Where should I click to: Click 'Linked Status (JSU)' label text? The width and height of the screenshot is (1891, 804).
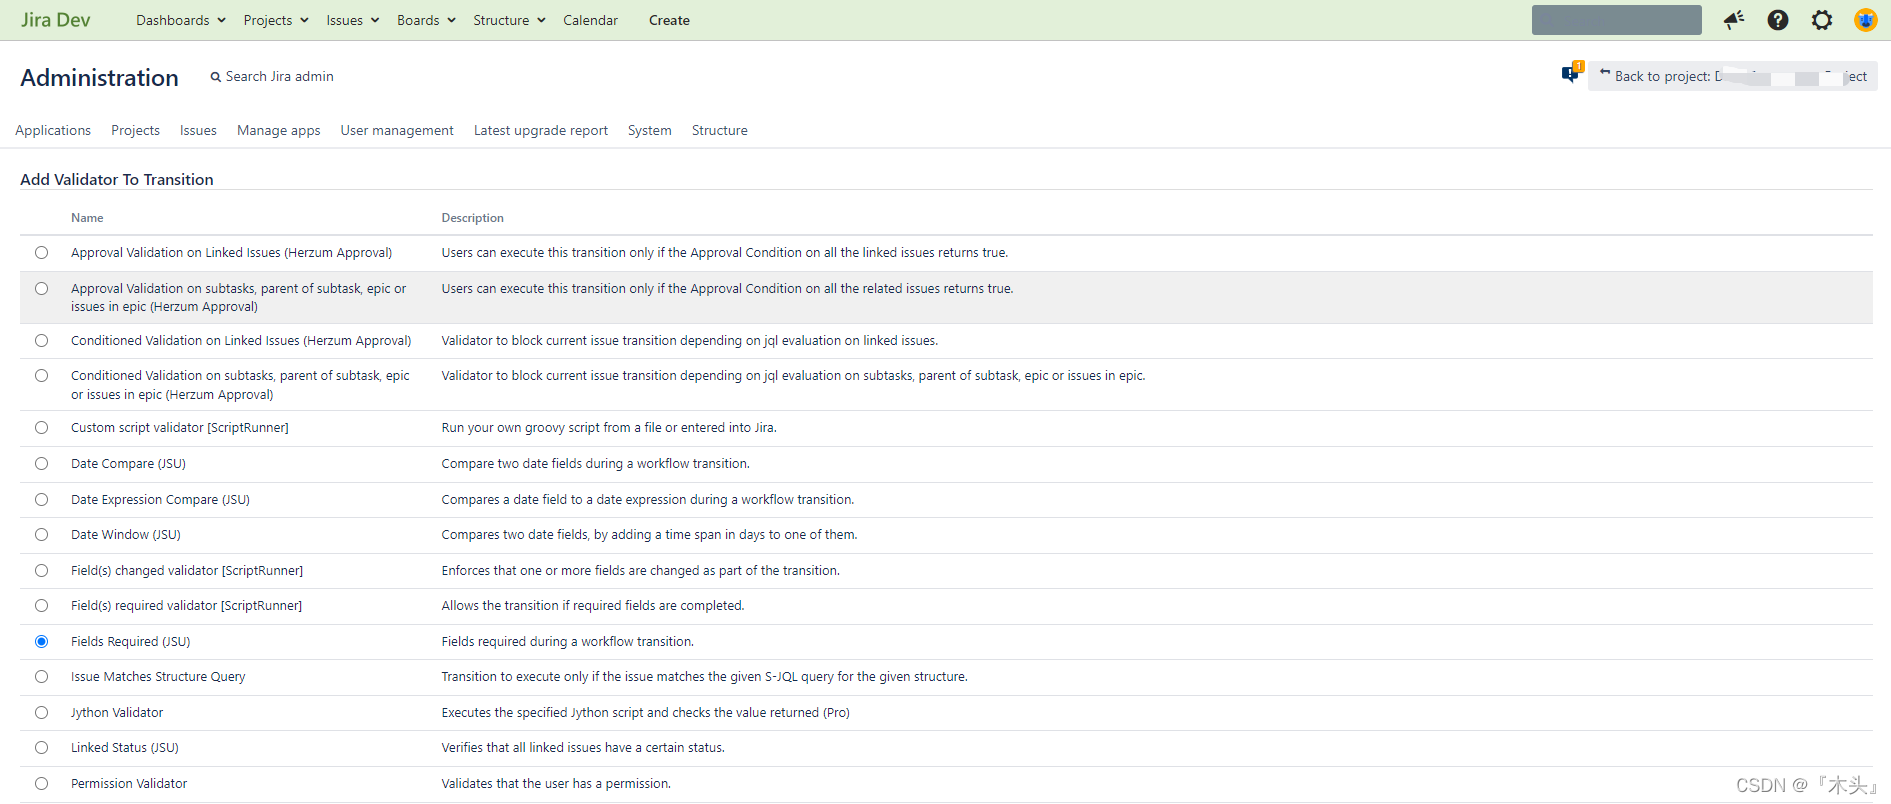pyautogui.click(x=125, y=748)
